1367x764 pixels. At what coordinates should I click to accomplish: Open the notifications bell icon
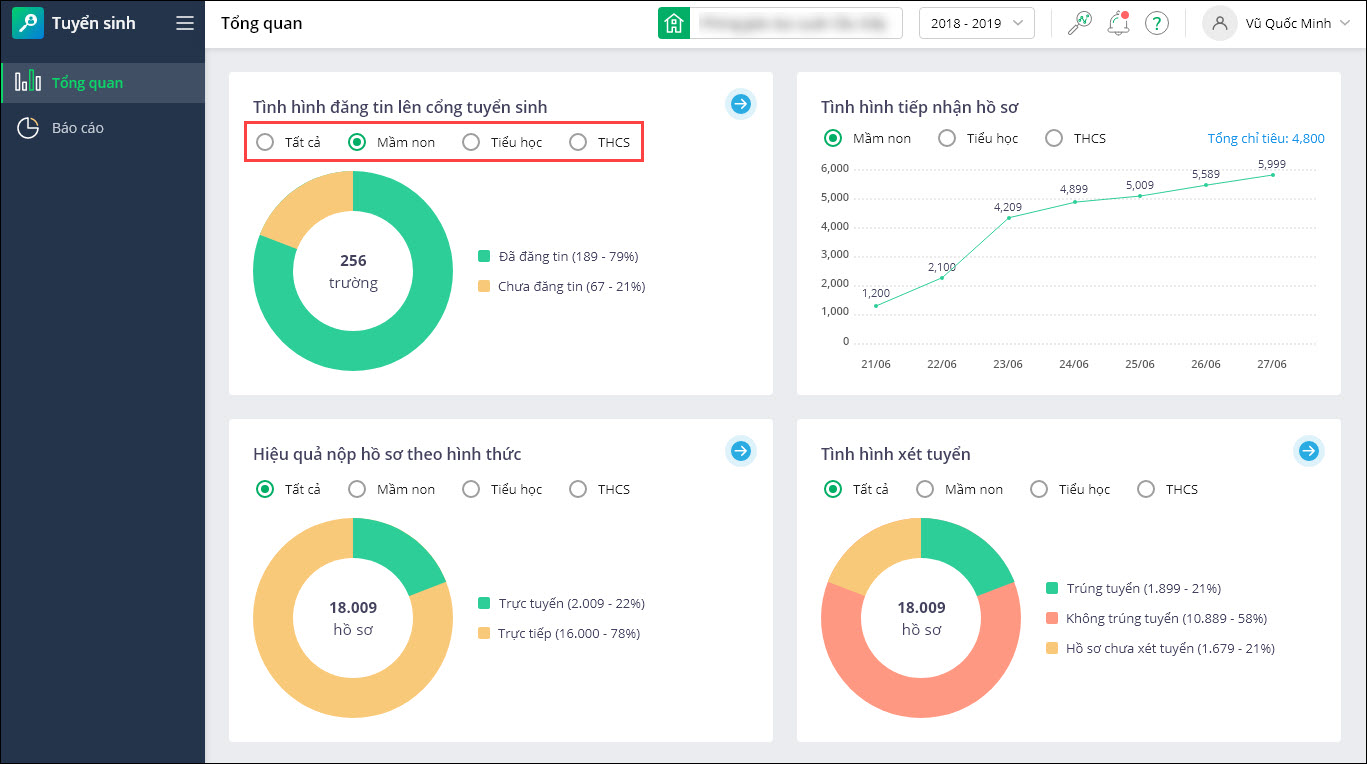coord(1118,23)
